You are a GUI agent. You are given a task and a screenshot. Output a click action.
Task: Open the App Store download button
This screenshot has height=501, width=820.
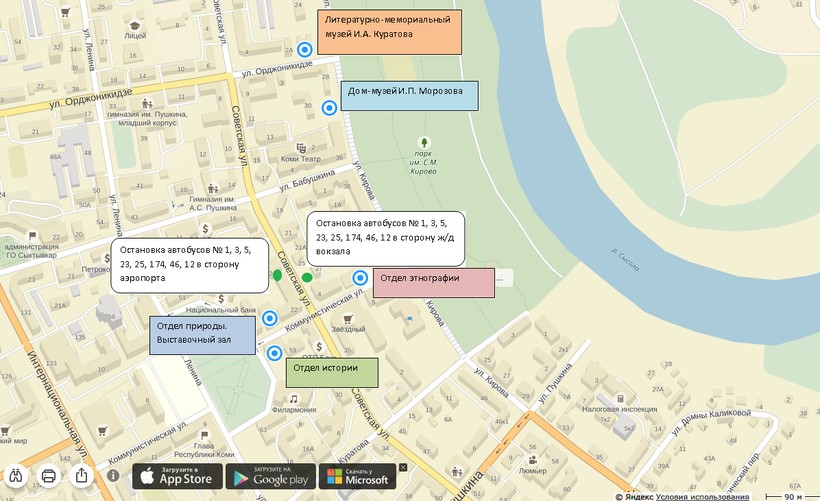(x=175, y=476)
